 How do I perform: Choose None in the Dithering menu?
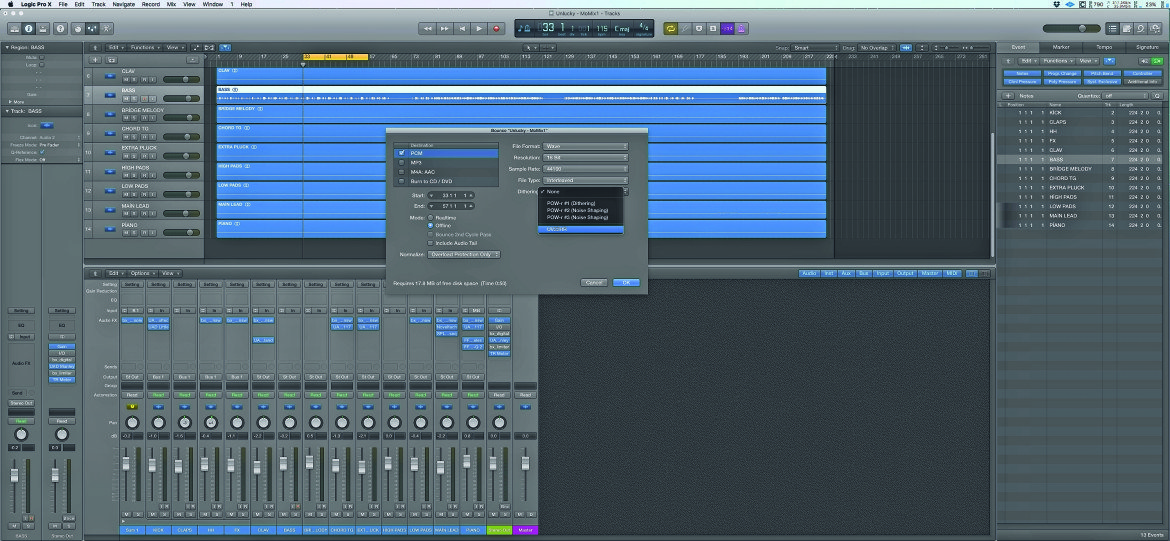click(x=581, y=192)
